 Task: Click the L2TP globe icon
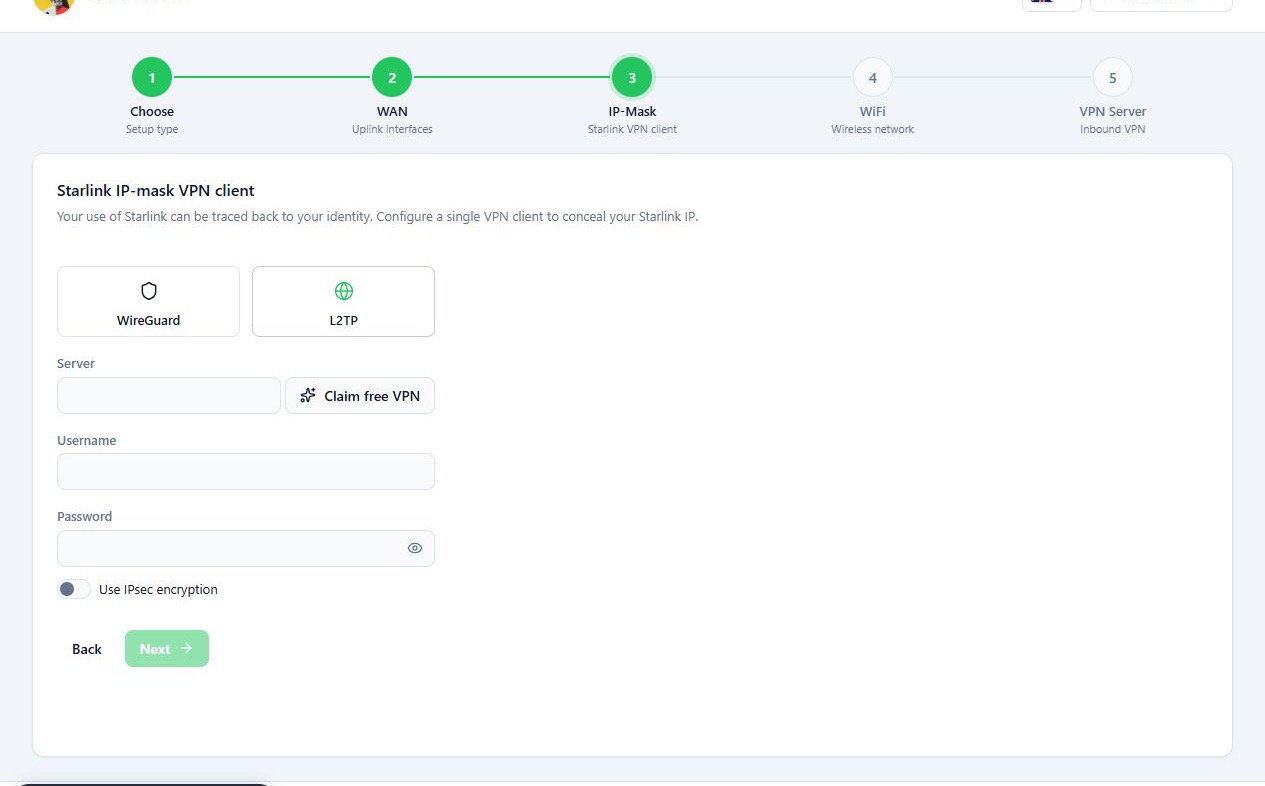tap(344, 291)
